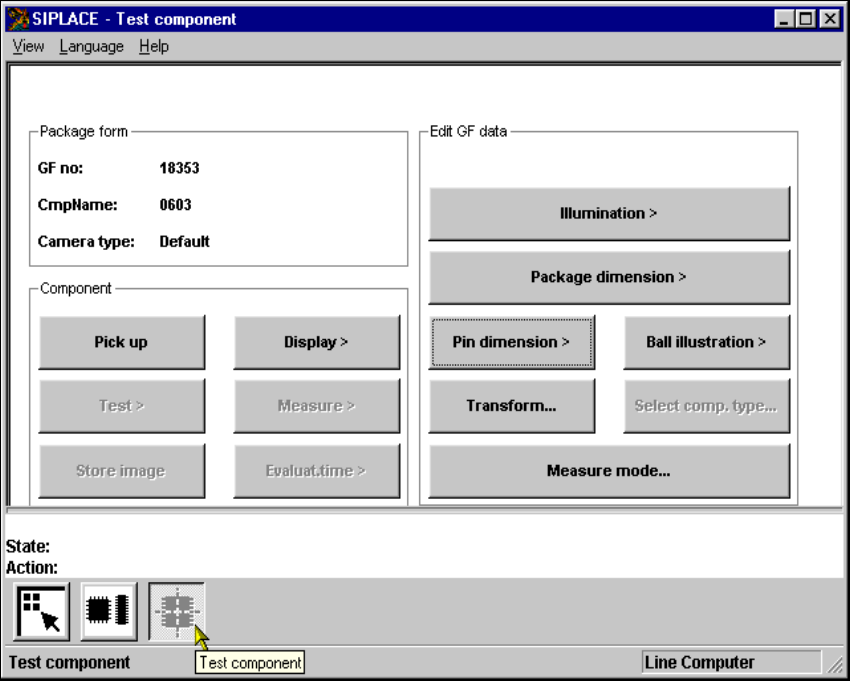Open Package dimension settings

pyautogui.click(x=609, y=277)
